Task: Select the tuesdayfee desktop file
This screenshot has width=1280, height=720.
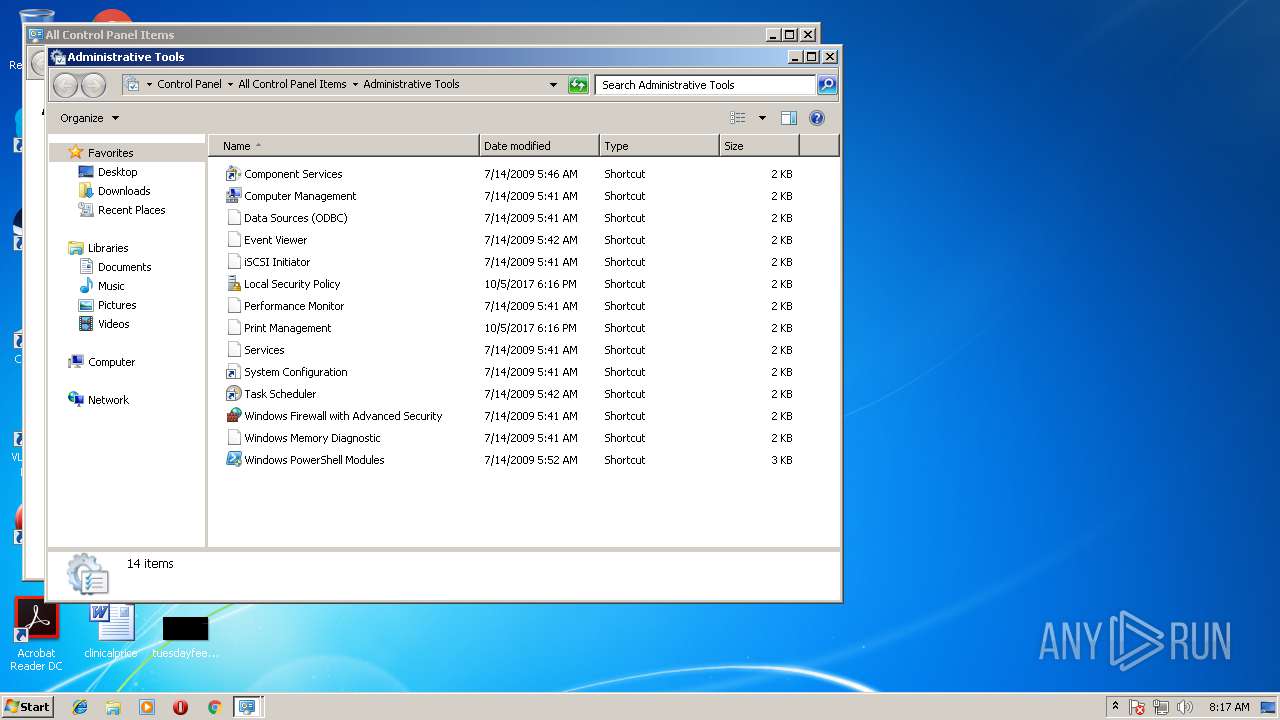Action: (185, 636)
